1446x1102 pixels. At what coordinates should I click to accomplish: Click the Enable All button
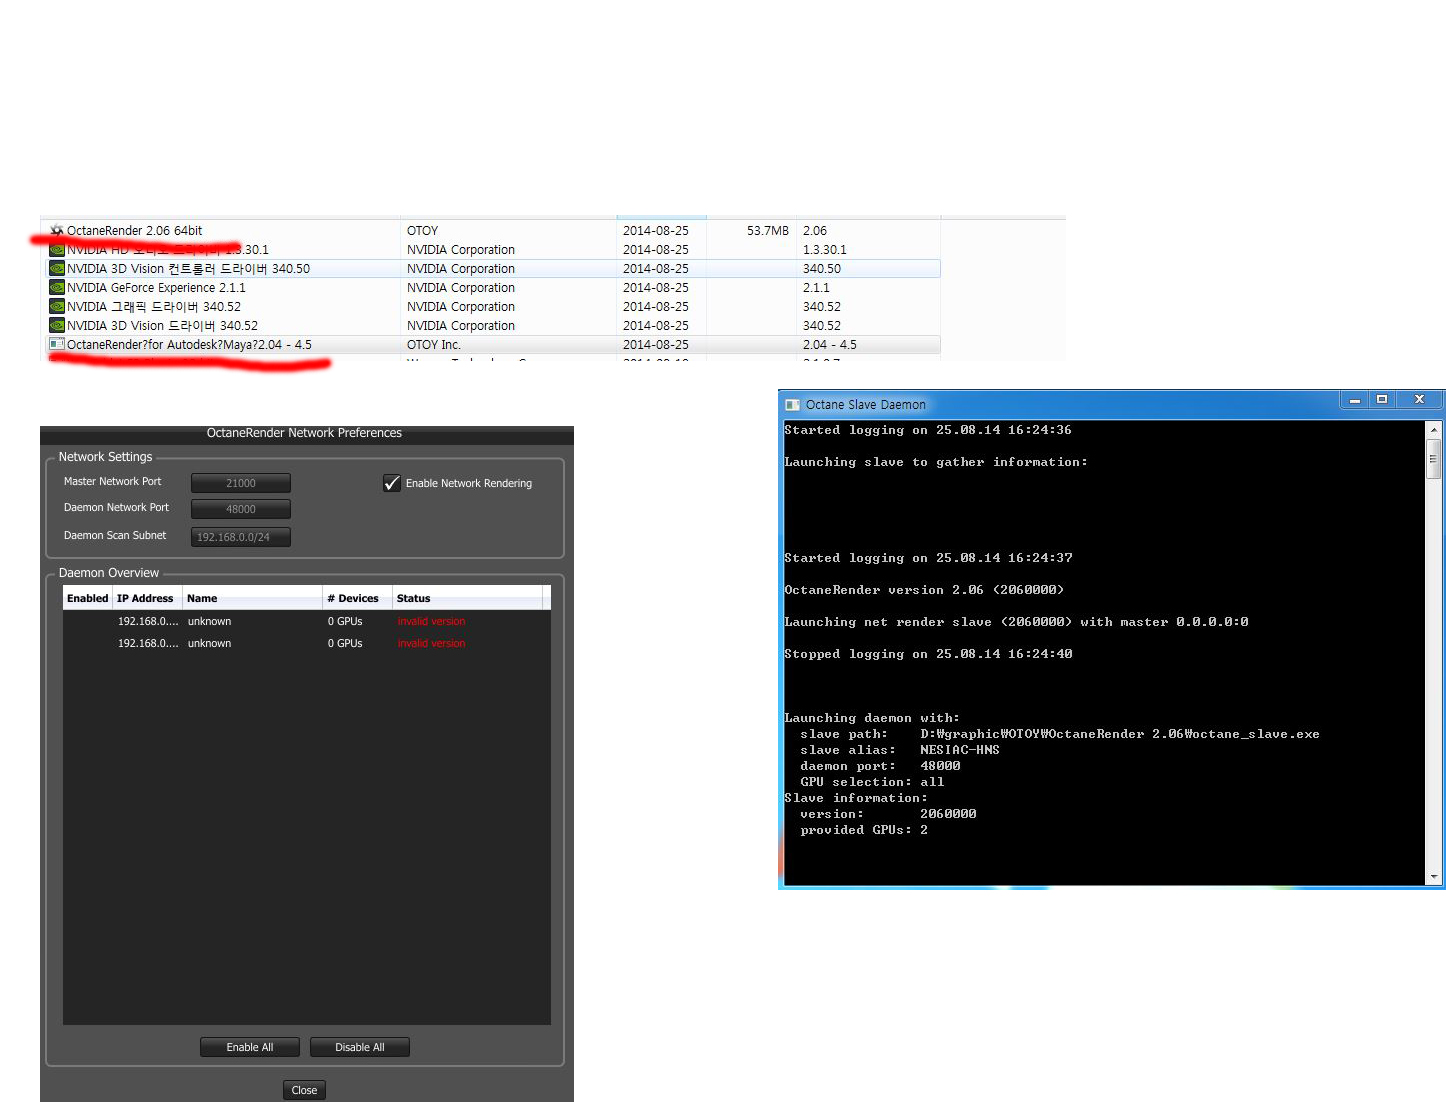click(250, 1047)
